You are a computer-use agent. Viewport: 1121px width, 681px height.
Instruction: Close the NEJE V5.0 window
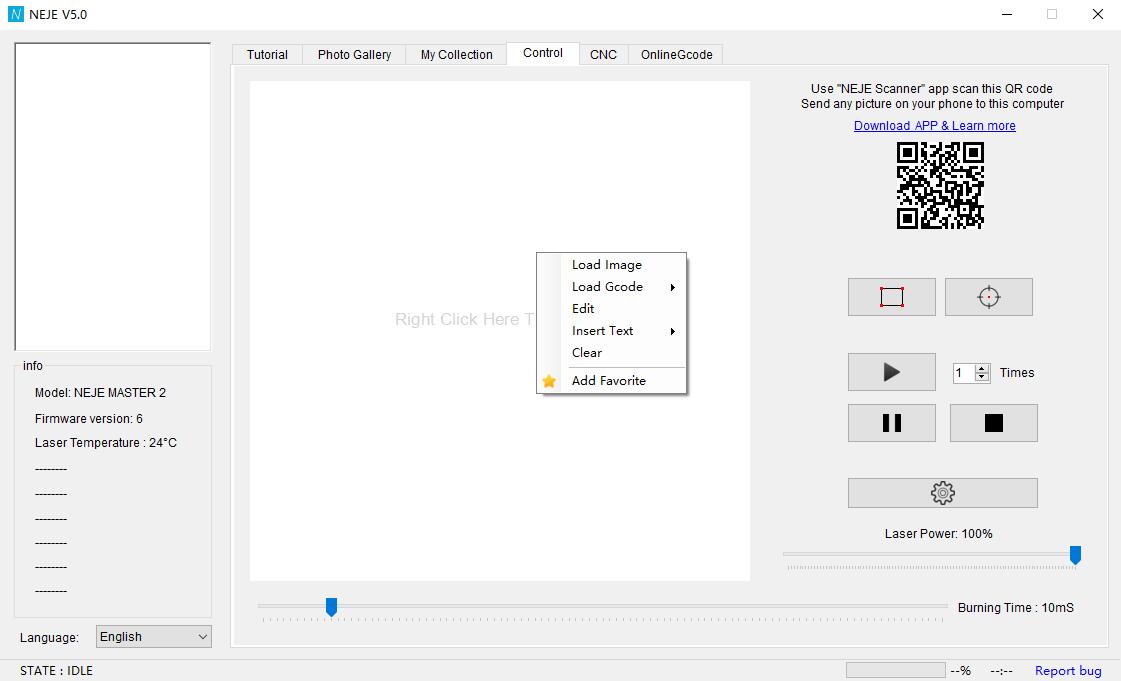coord(1097,14)
